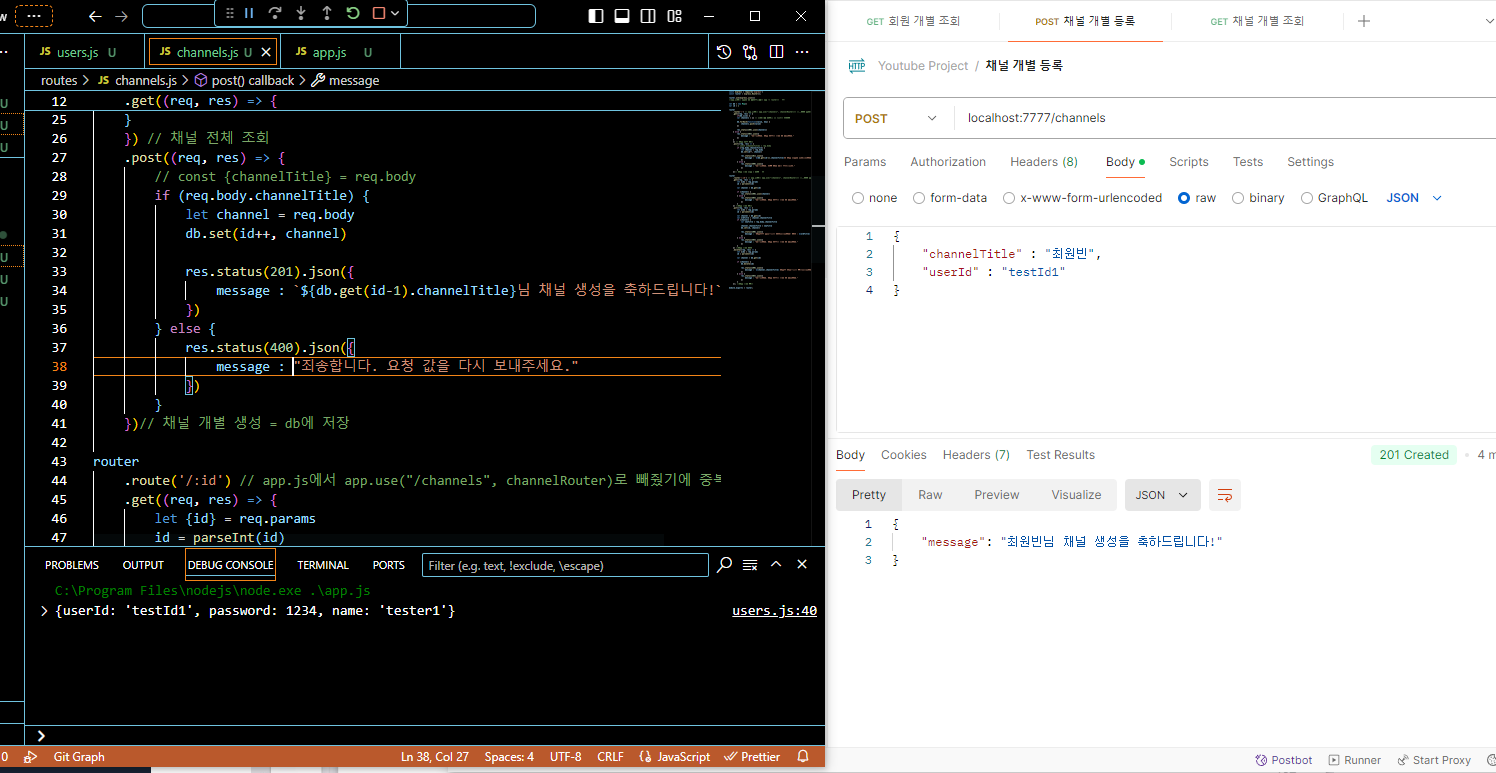Grab the debug toolbar drag handle
1496x773 pixels.
[230, 13]
